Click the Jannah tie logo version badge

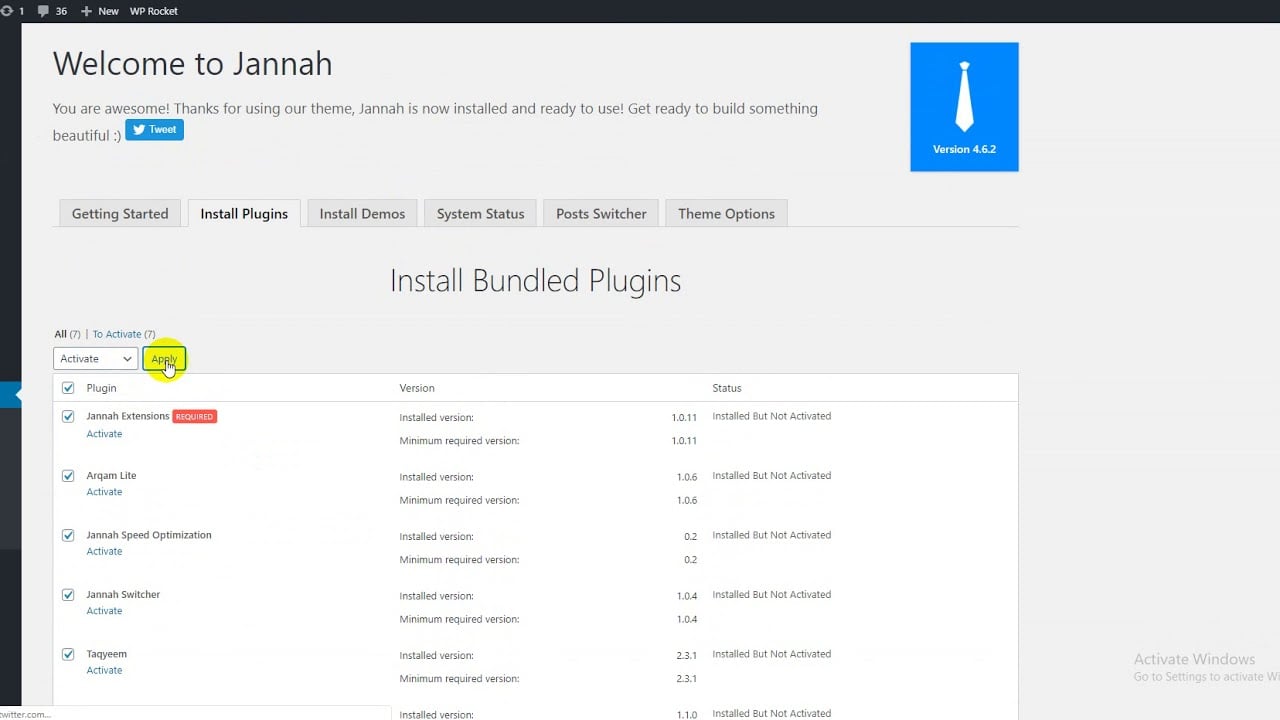pyautogui.click(x=964, y=107)
